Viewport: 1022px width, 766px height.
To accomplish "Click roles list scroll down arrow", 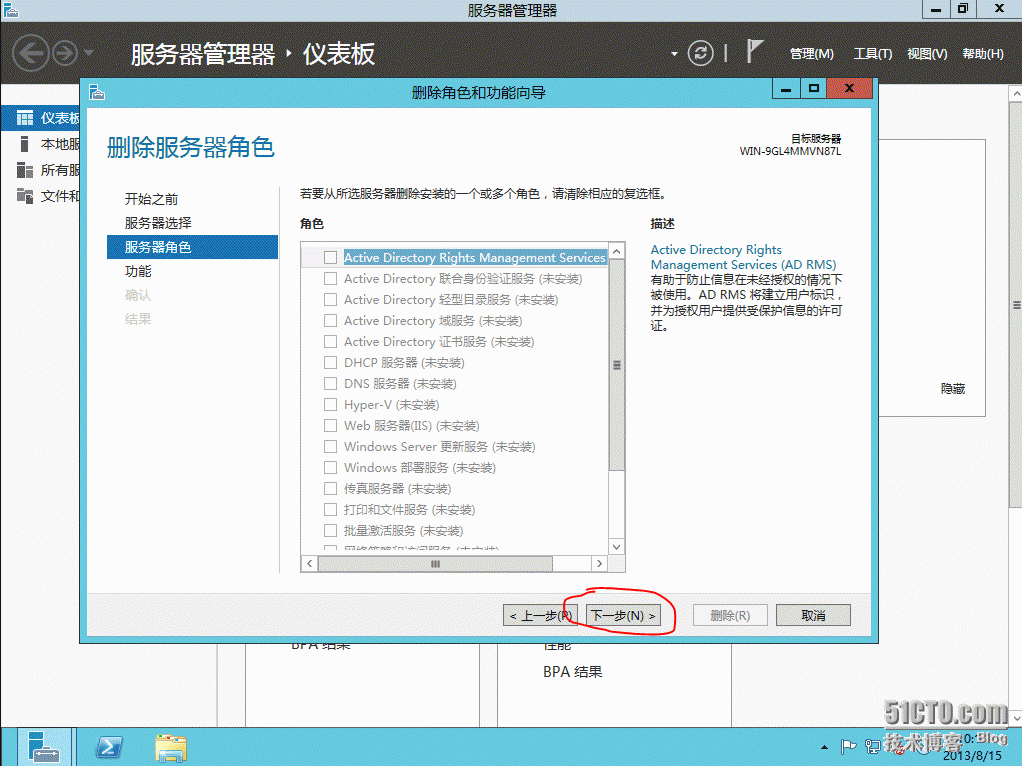I will [x=617, y=546].
